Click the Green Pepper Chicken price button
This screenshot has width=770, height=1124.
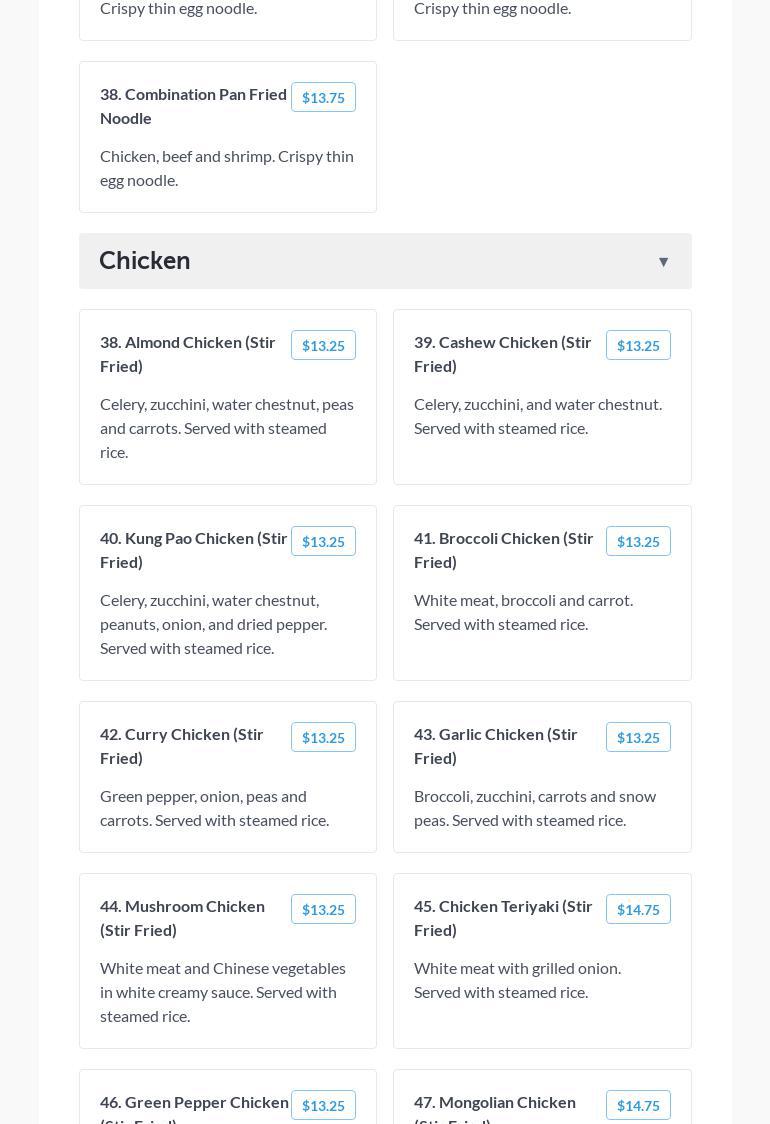tap(323, 1105)
